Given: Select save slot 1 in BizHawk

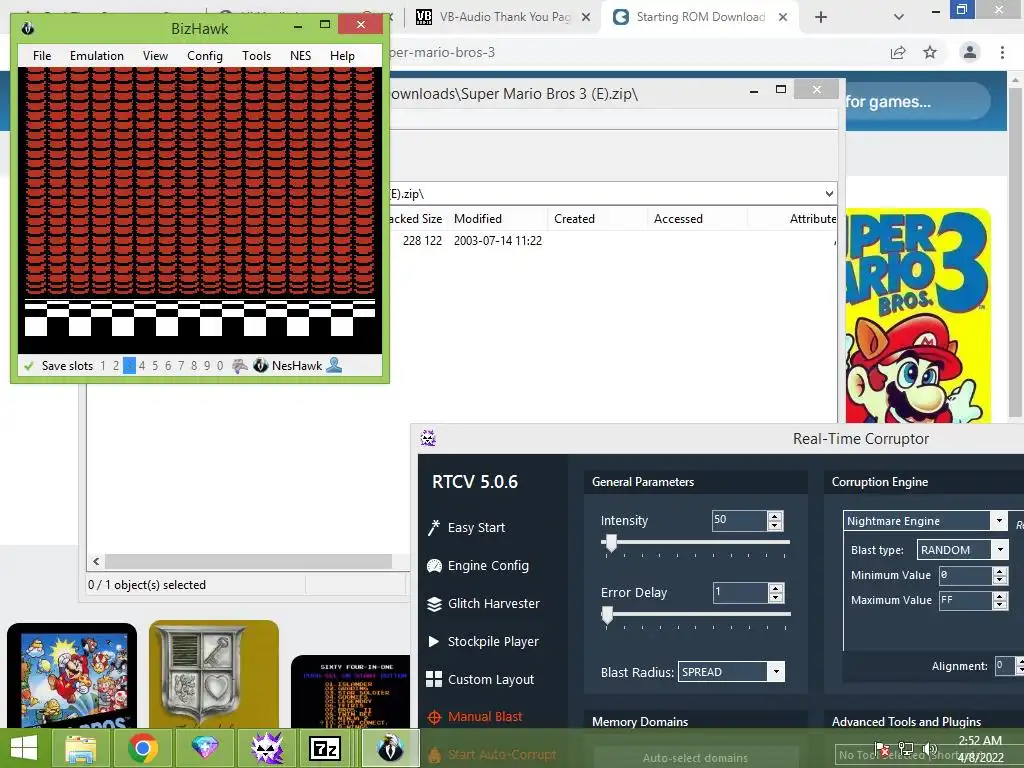Looking at the screenshot, I should click(x=103, y=366).
